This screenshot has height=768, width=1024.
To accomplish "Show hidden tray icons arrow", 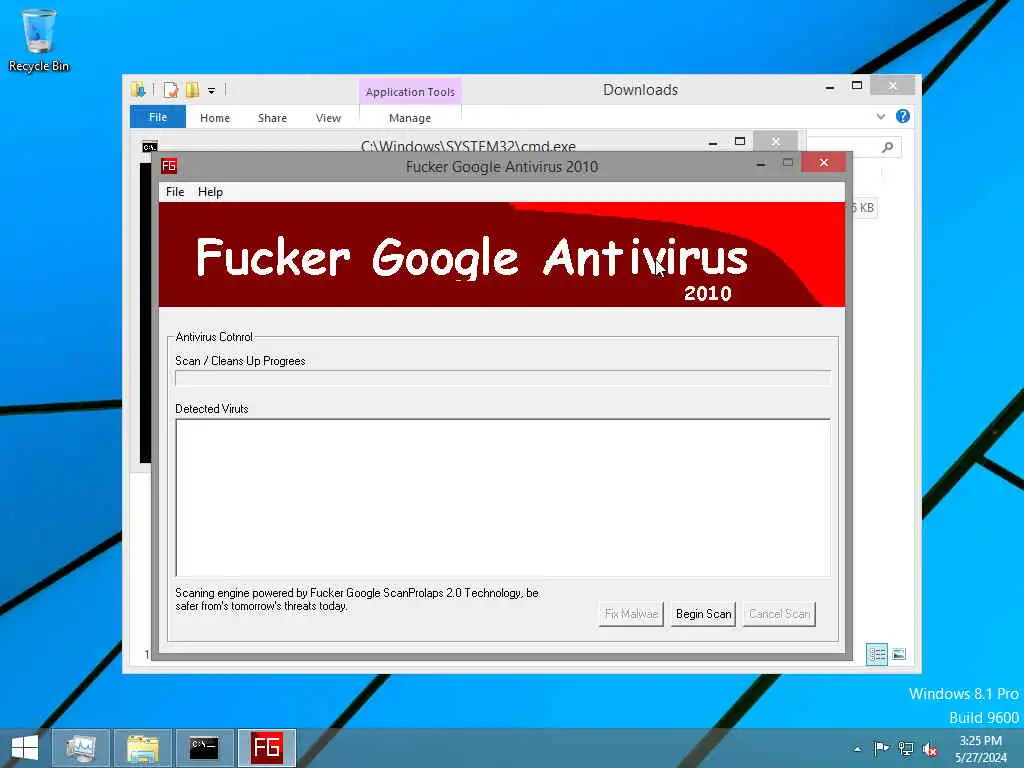I will (857, 749).
